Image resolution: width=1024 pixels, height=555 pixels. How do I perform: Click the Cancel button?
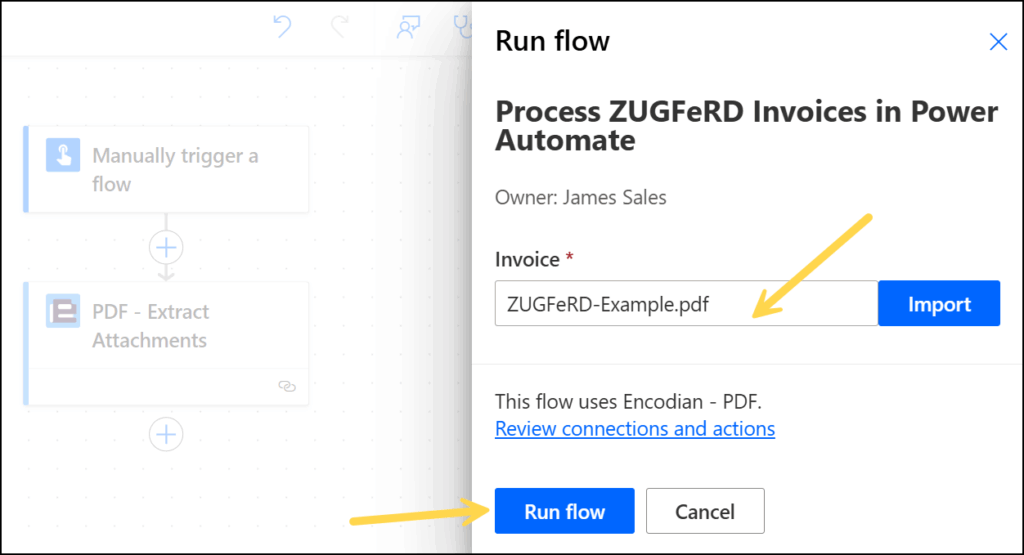tap(705, 511)
